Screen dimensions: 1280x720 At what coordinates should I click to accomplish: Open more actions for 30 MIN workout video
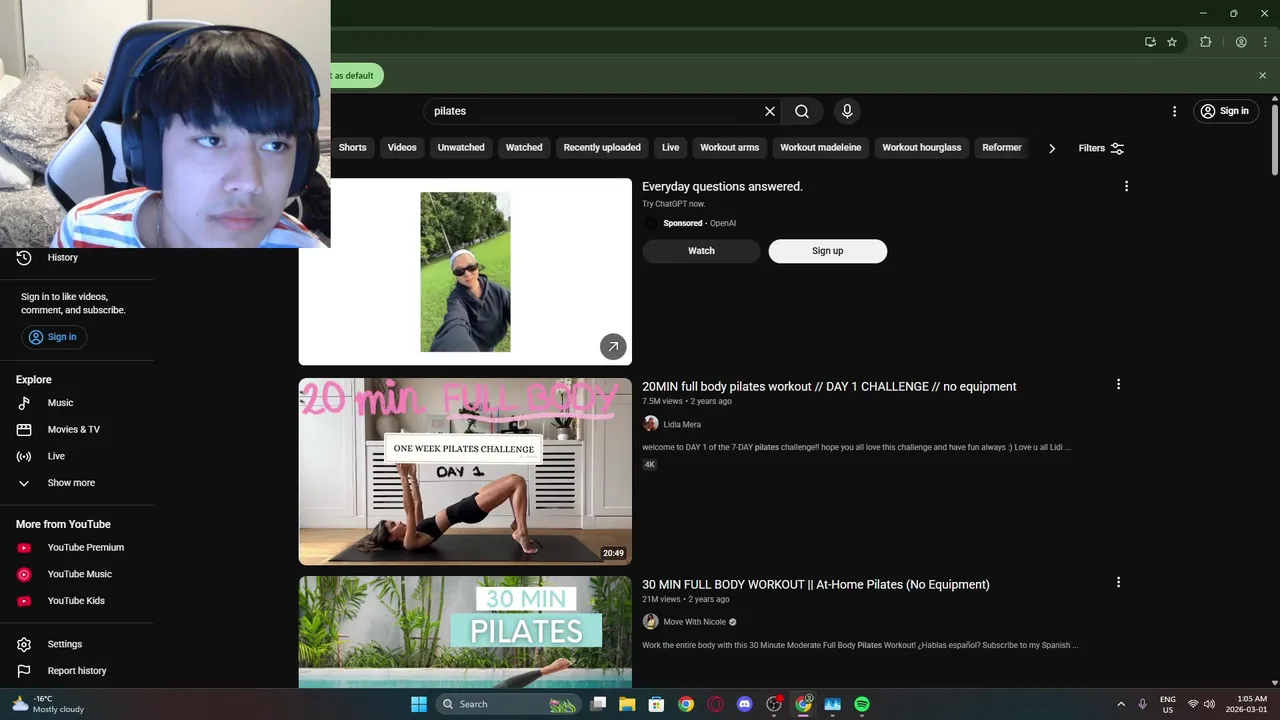tap(1118, 582)
